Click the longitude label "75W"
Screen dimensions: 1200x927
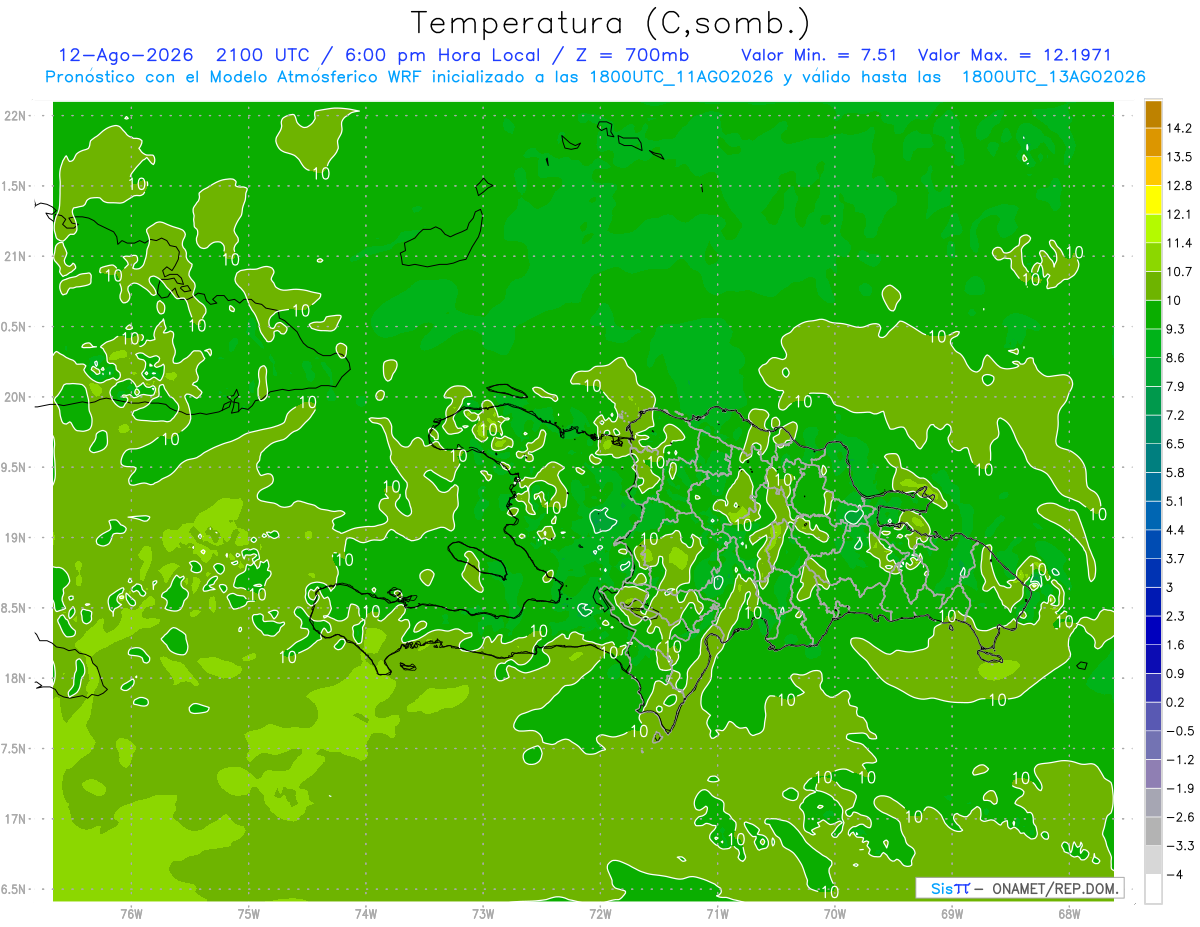point(249,913)
